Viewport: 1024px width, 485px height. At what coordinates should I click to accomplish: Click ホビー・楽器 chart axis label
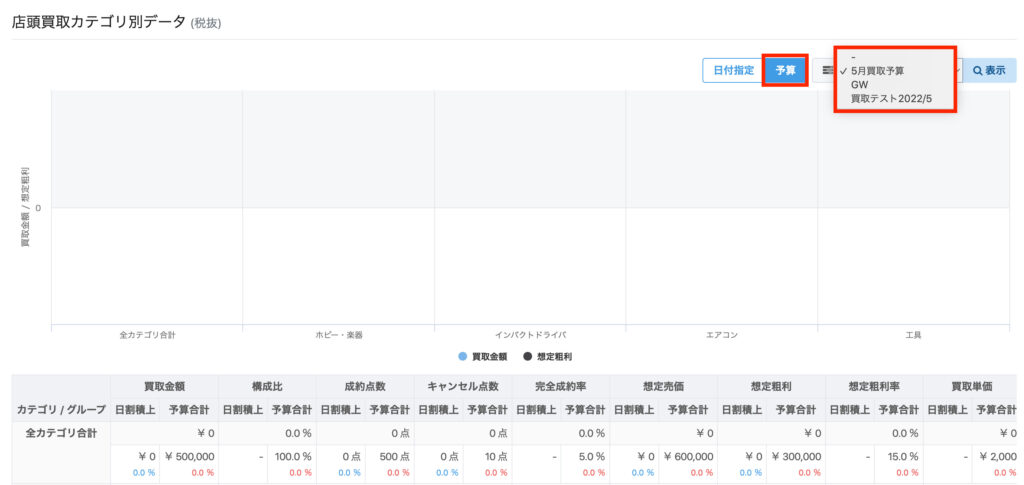tap(338, 334)
